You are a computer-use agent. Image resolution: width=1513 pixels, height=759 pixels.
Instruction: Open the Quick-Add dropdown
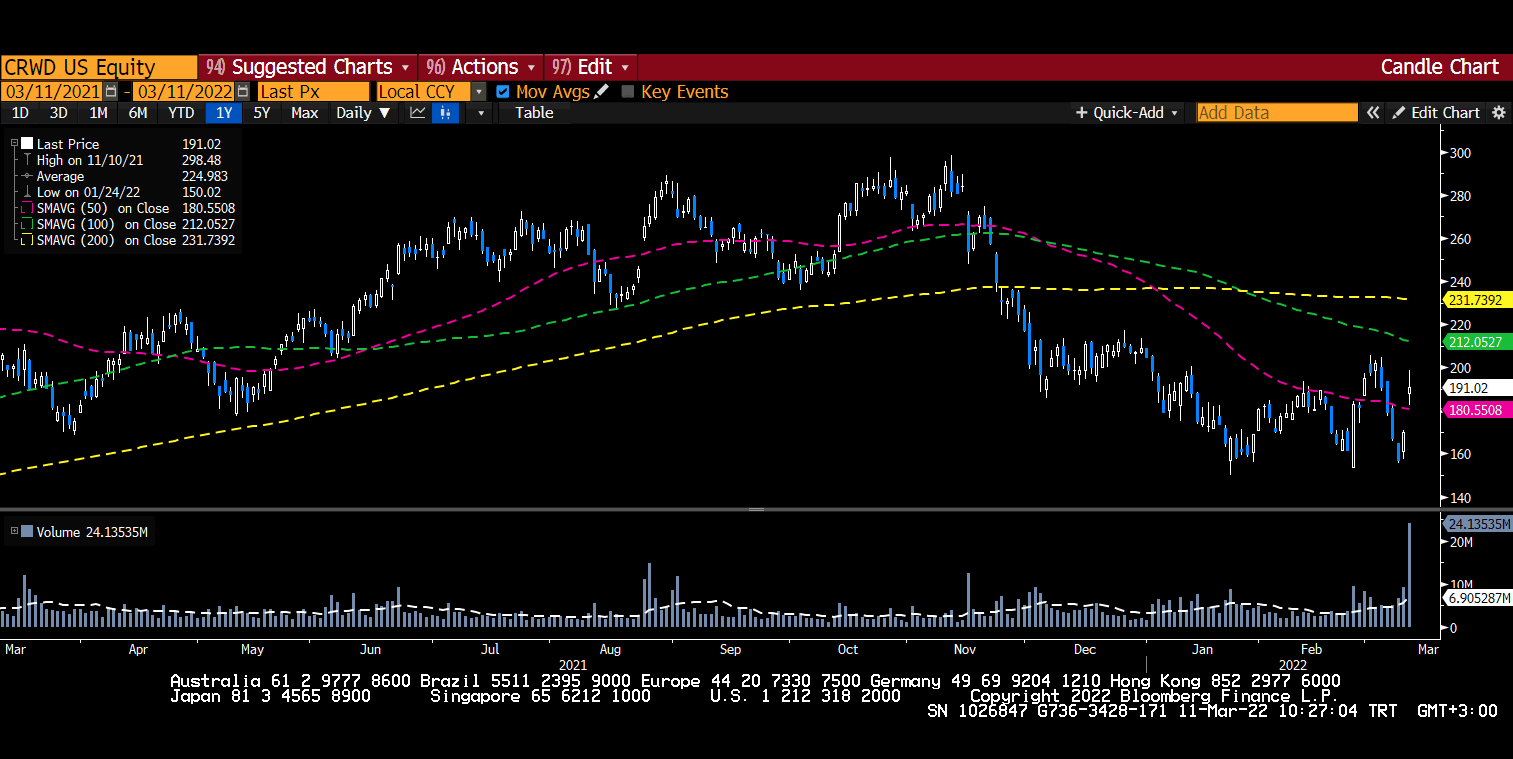(x=1127, y=113)
